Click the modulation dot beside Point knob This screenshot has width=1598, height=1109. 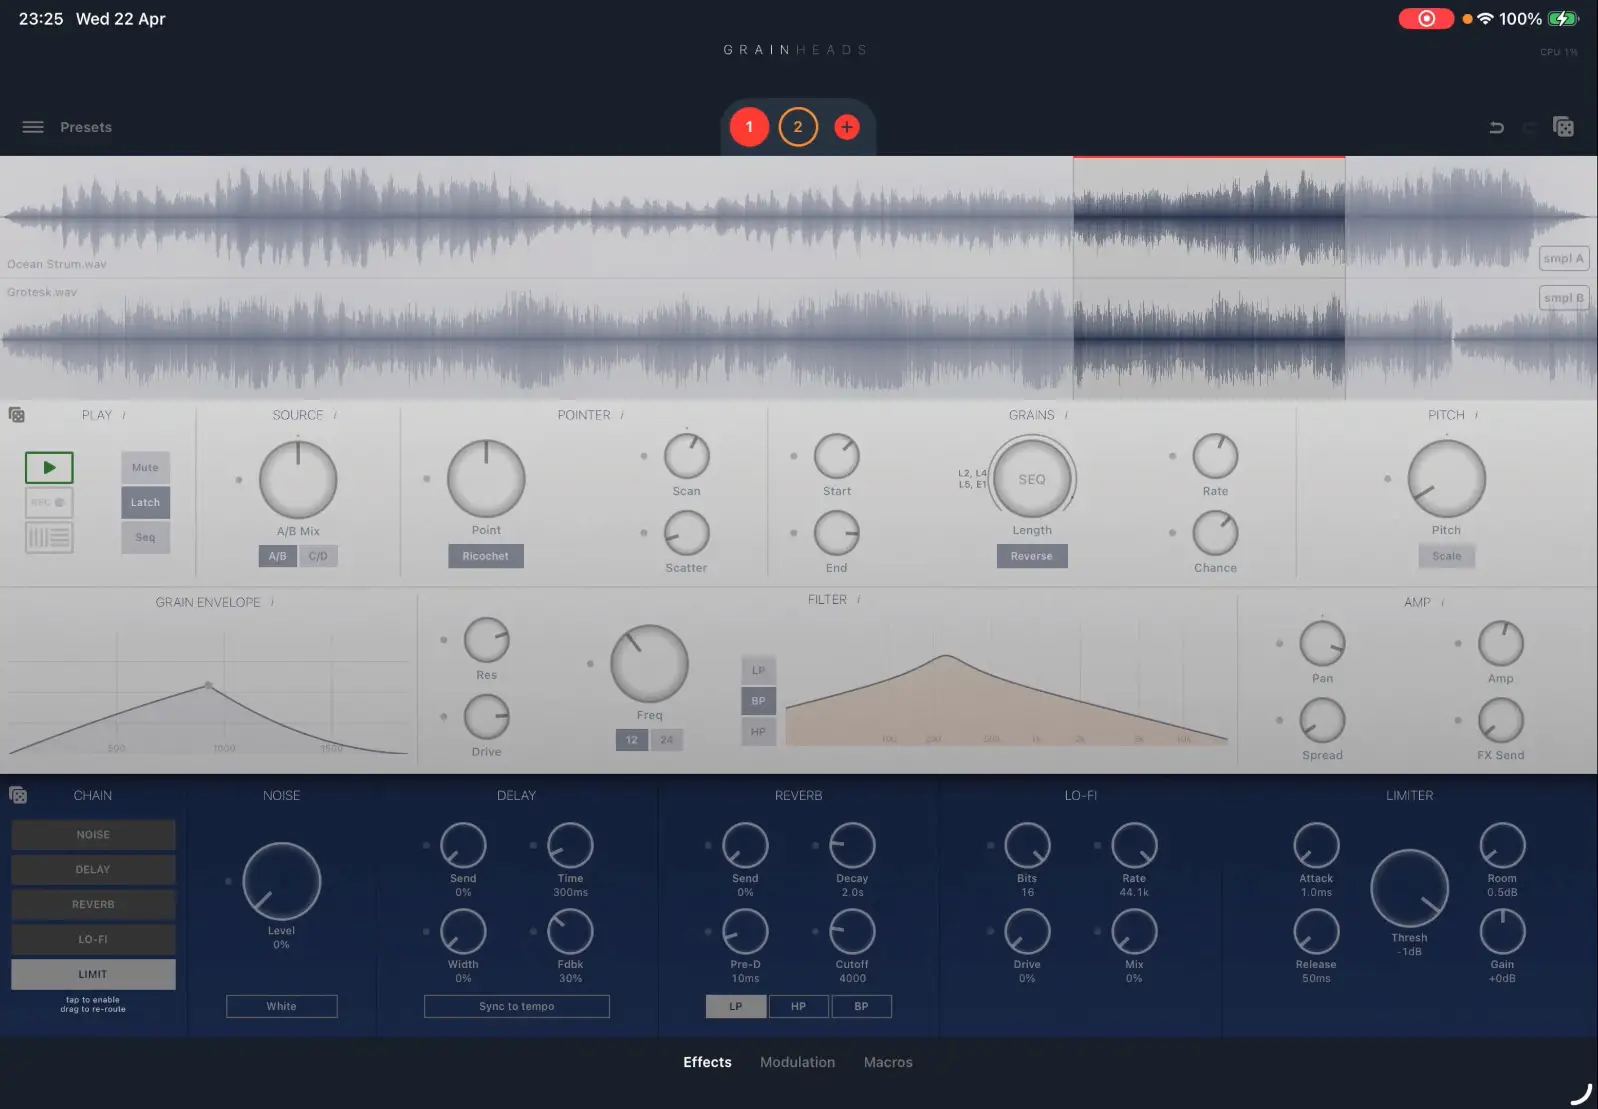(427, 479)
